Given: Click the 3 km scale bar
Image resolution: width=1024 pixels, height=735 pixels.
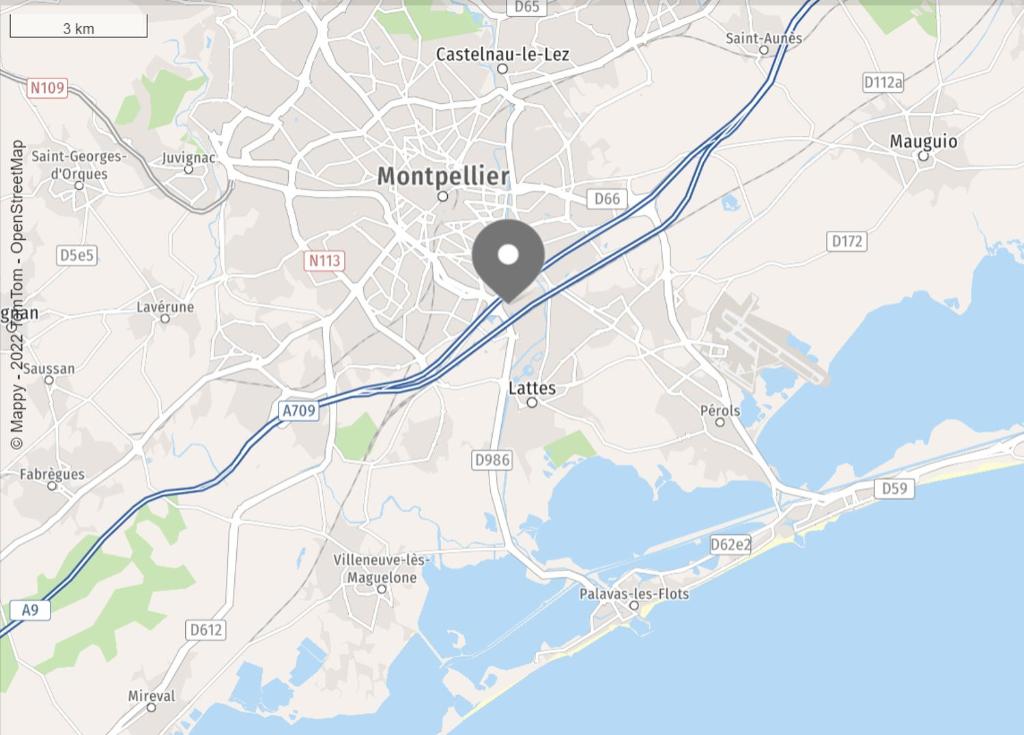Looking at the screenshot, I should (x=78, y=27).
